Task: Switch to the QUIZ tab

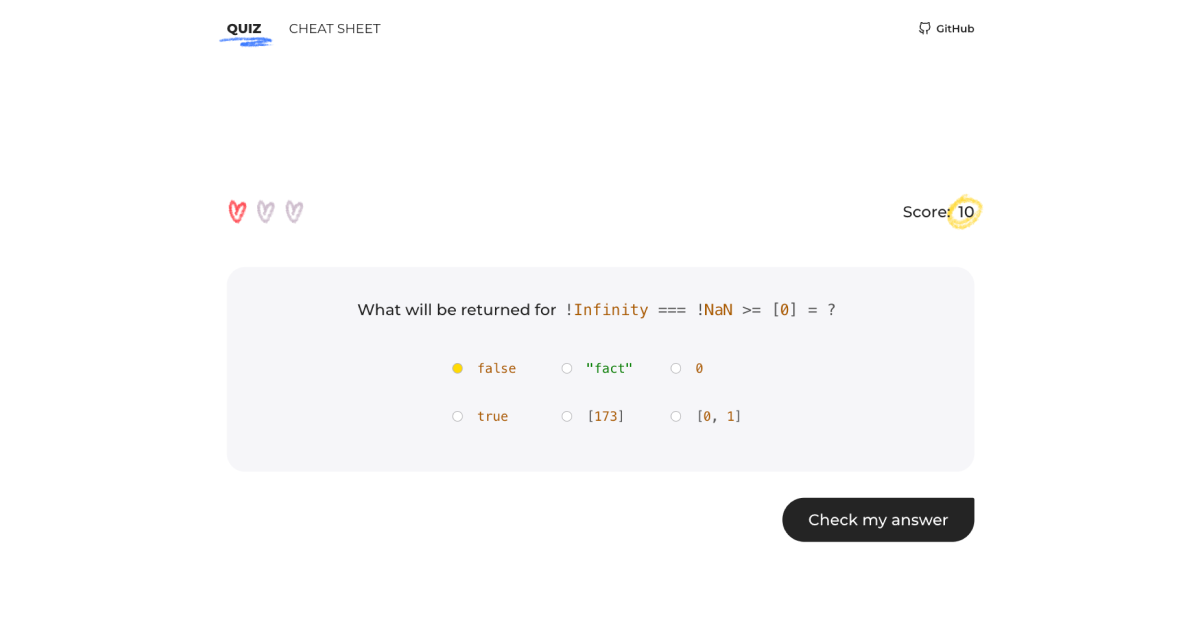Action: pyautogui.click(x=244, y=28)
